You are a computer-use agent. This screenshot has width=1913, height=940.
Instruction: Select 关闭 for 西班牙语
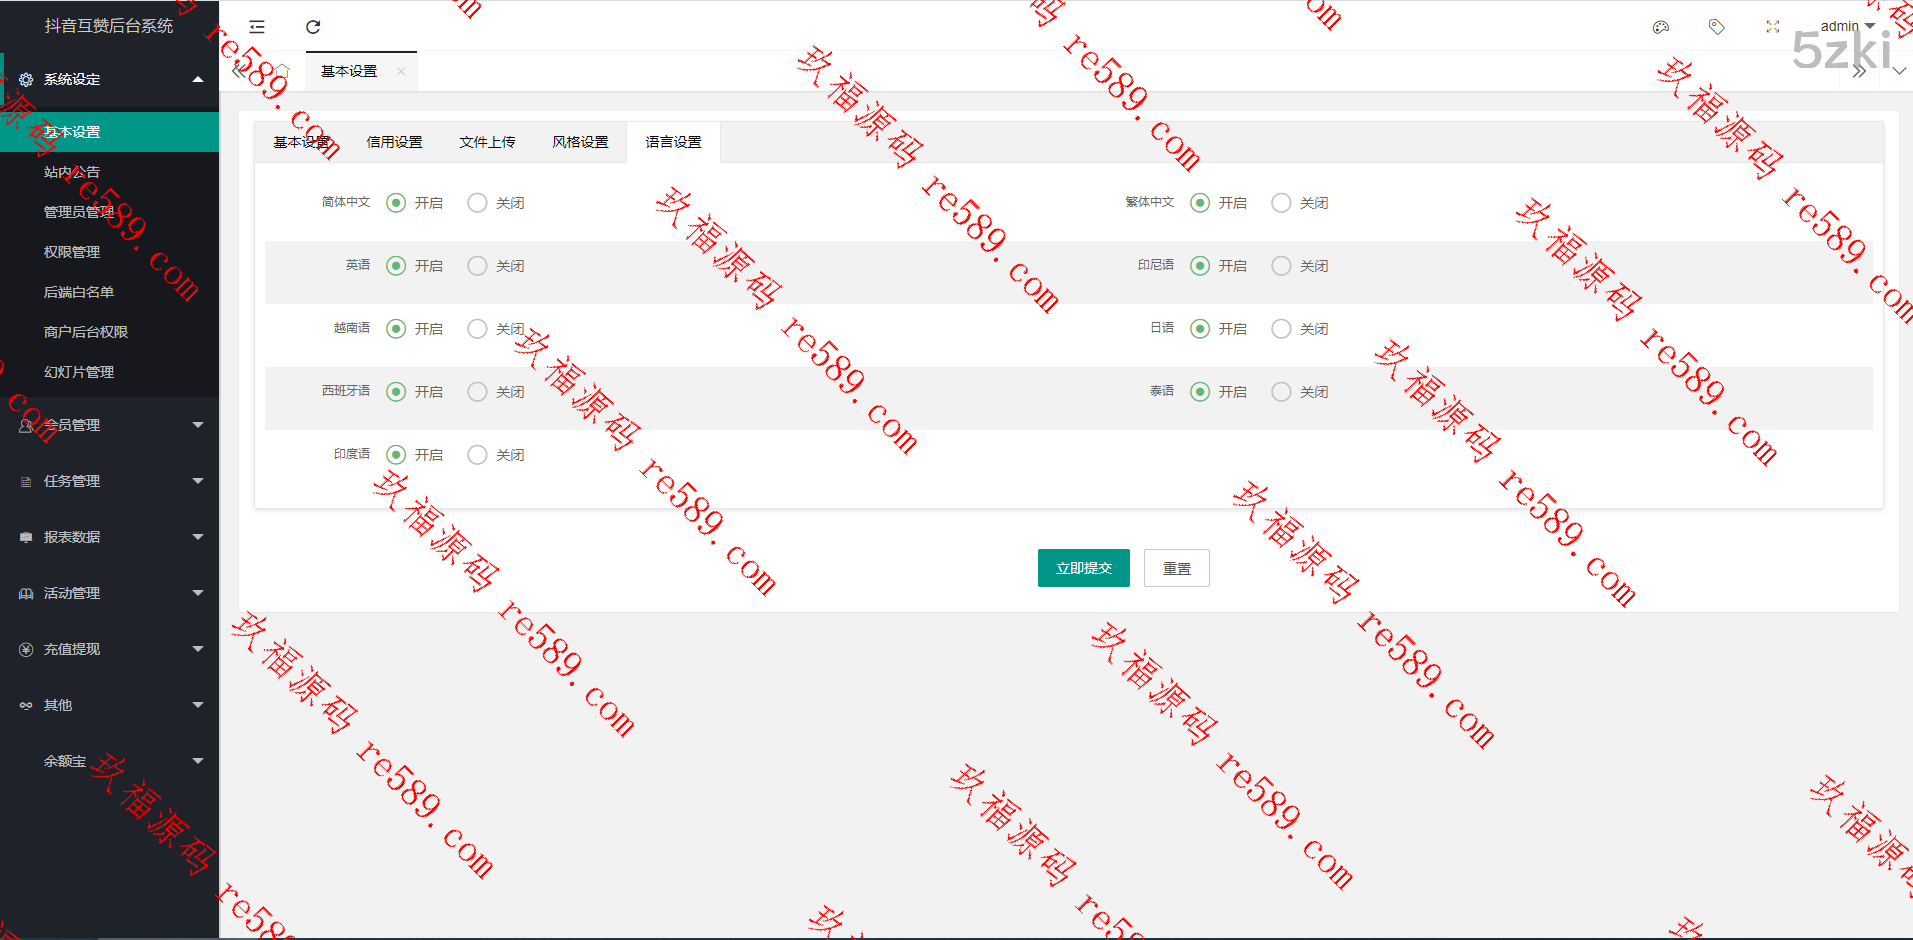pyautogui.click(x=477, y=392)
